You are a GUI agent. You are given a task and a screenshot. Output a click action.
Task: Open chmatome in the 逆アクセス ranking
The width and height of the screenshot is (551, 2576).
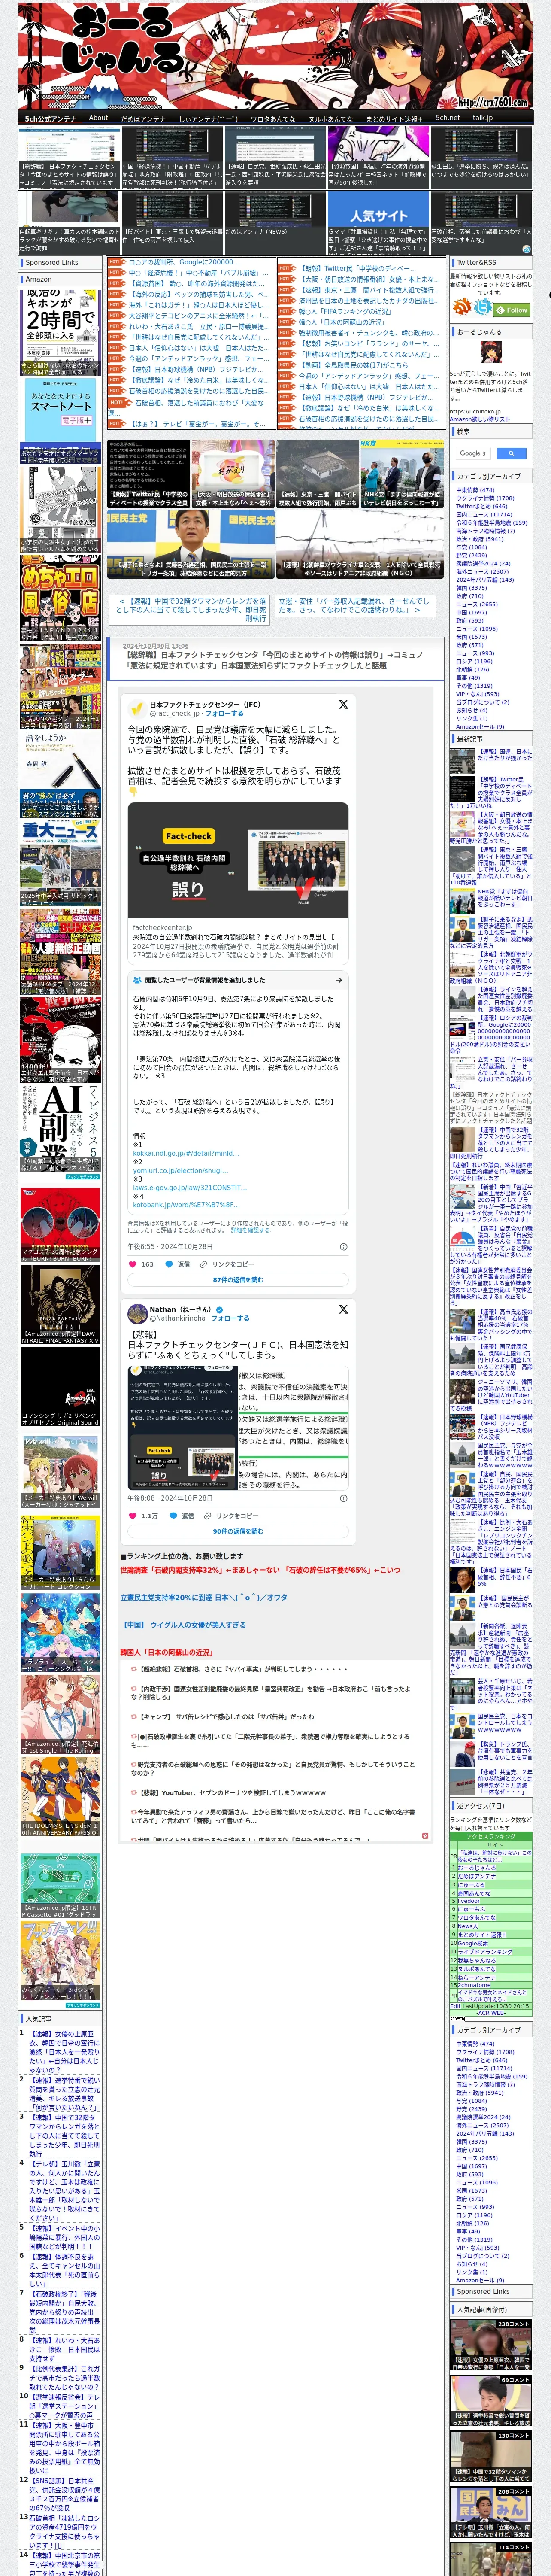coord(475,1985)
